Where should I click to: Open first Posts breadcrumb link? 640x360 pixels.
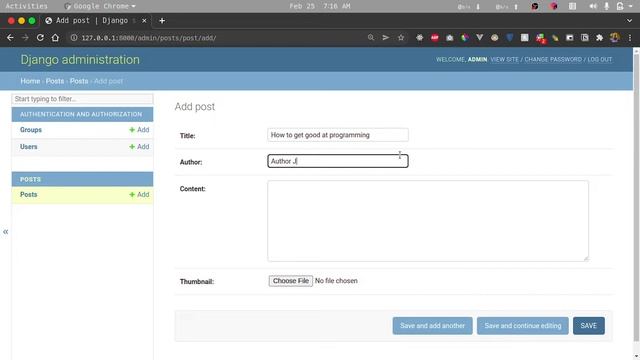55,81
